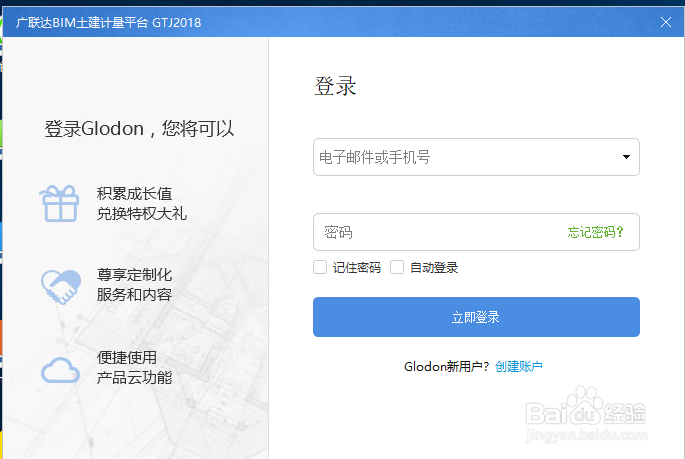
Task: Open the account dropdown arrow
Action: 626,157
